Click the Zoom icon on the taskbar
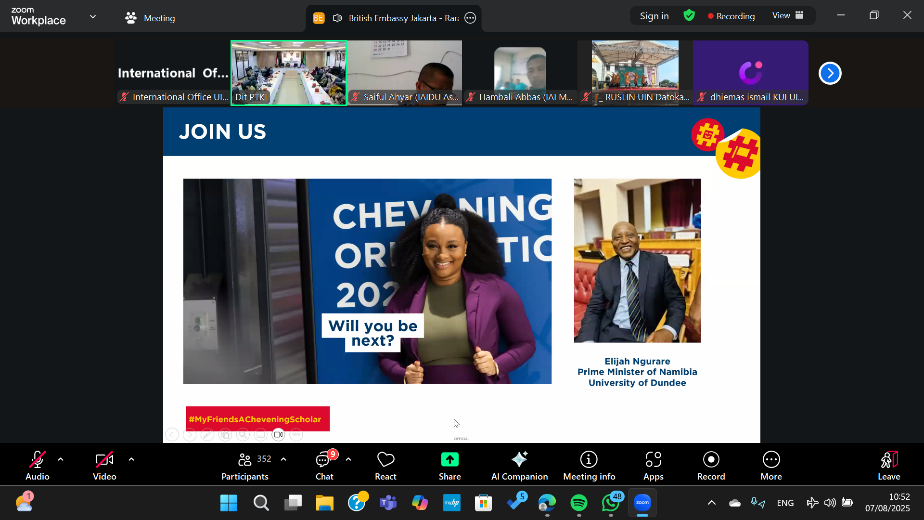Viewport: 924px width, 520px height. [642, 503]
